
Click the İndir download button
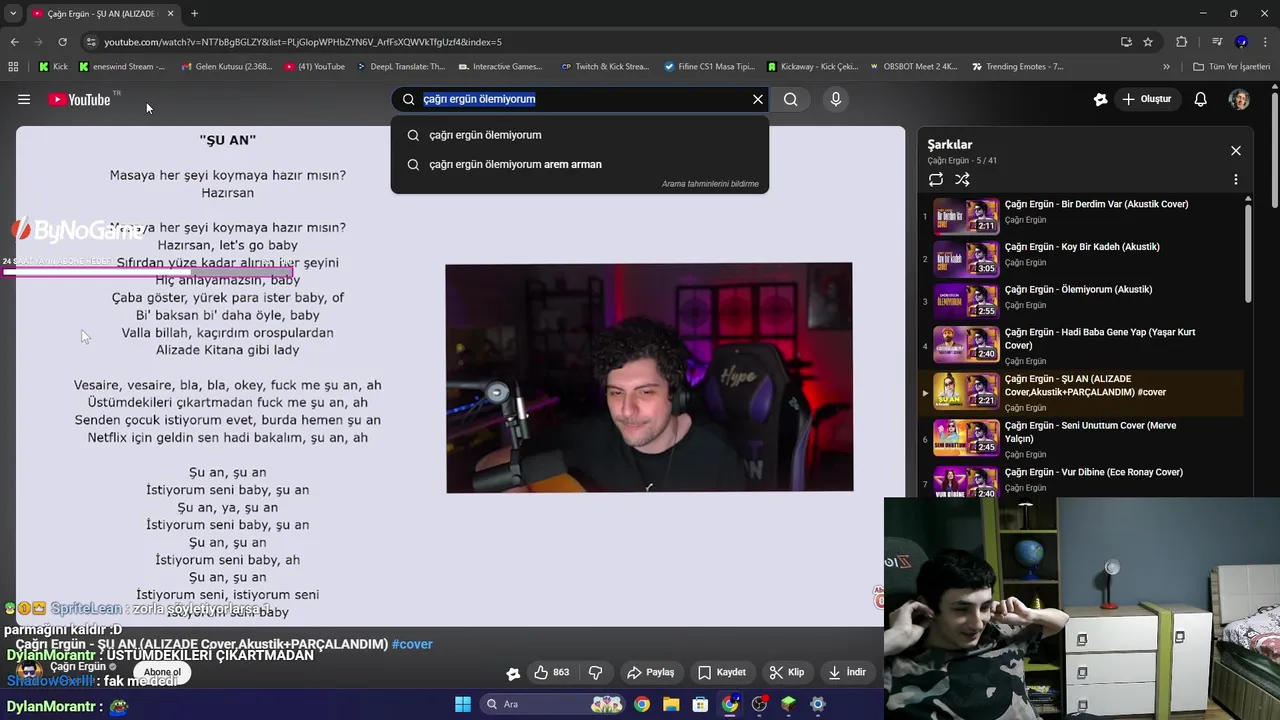click(847, 672)
